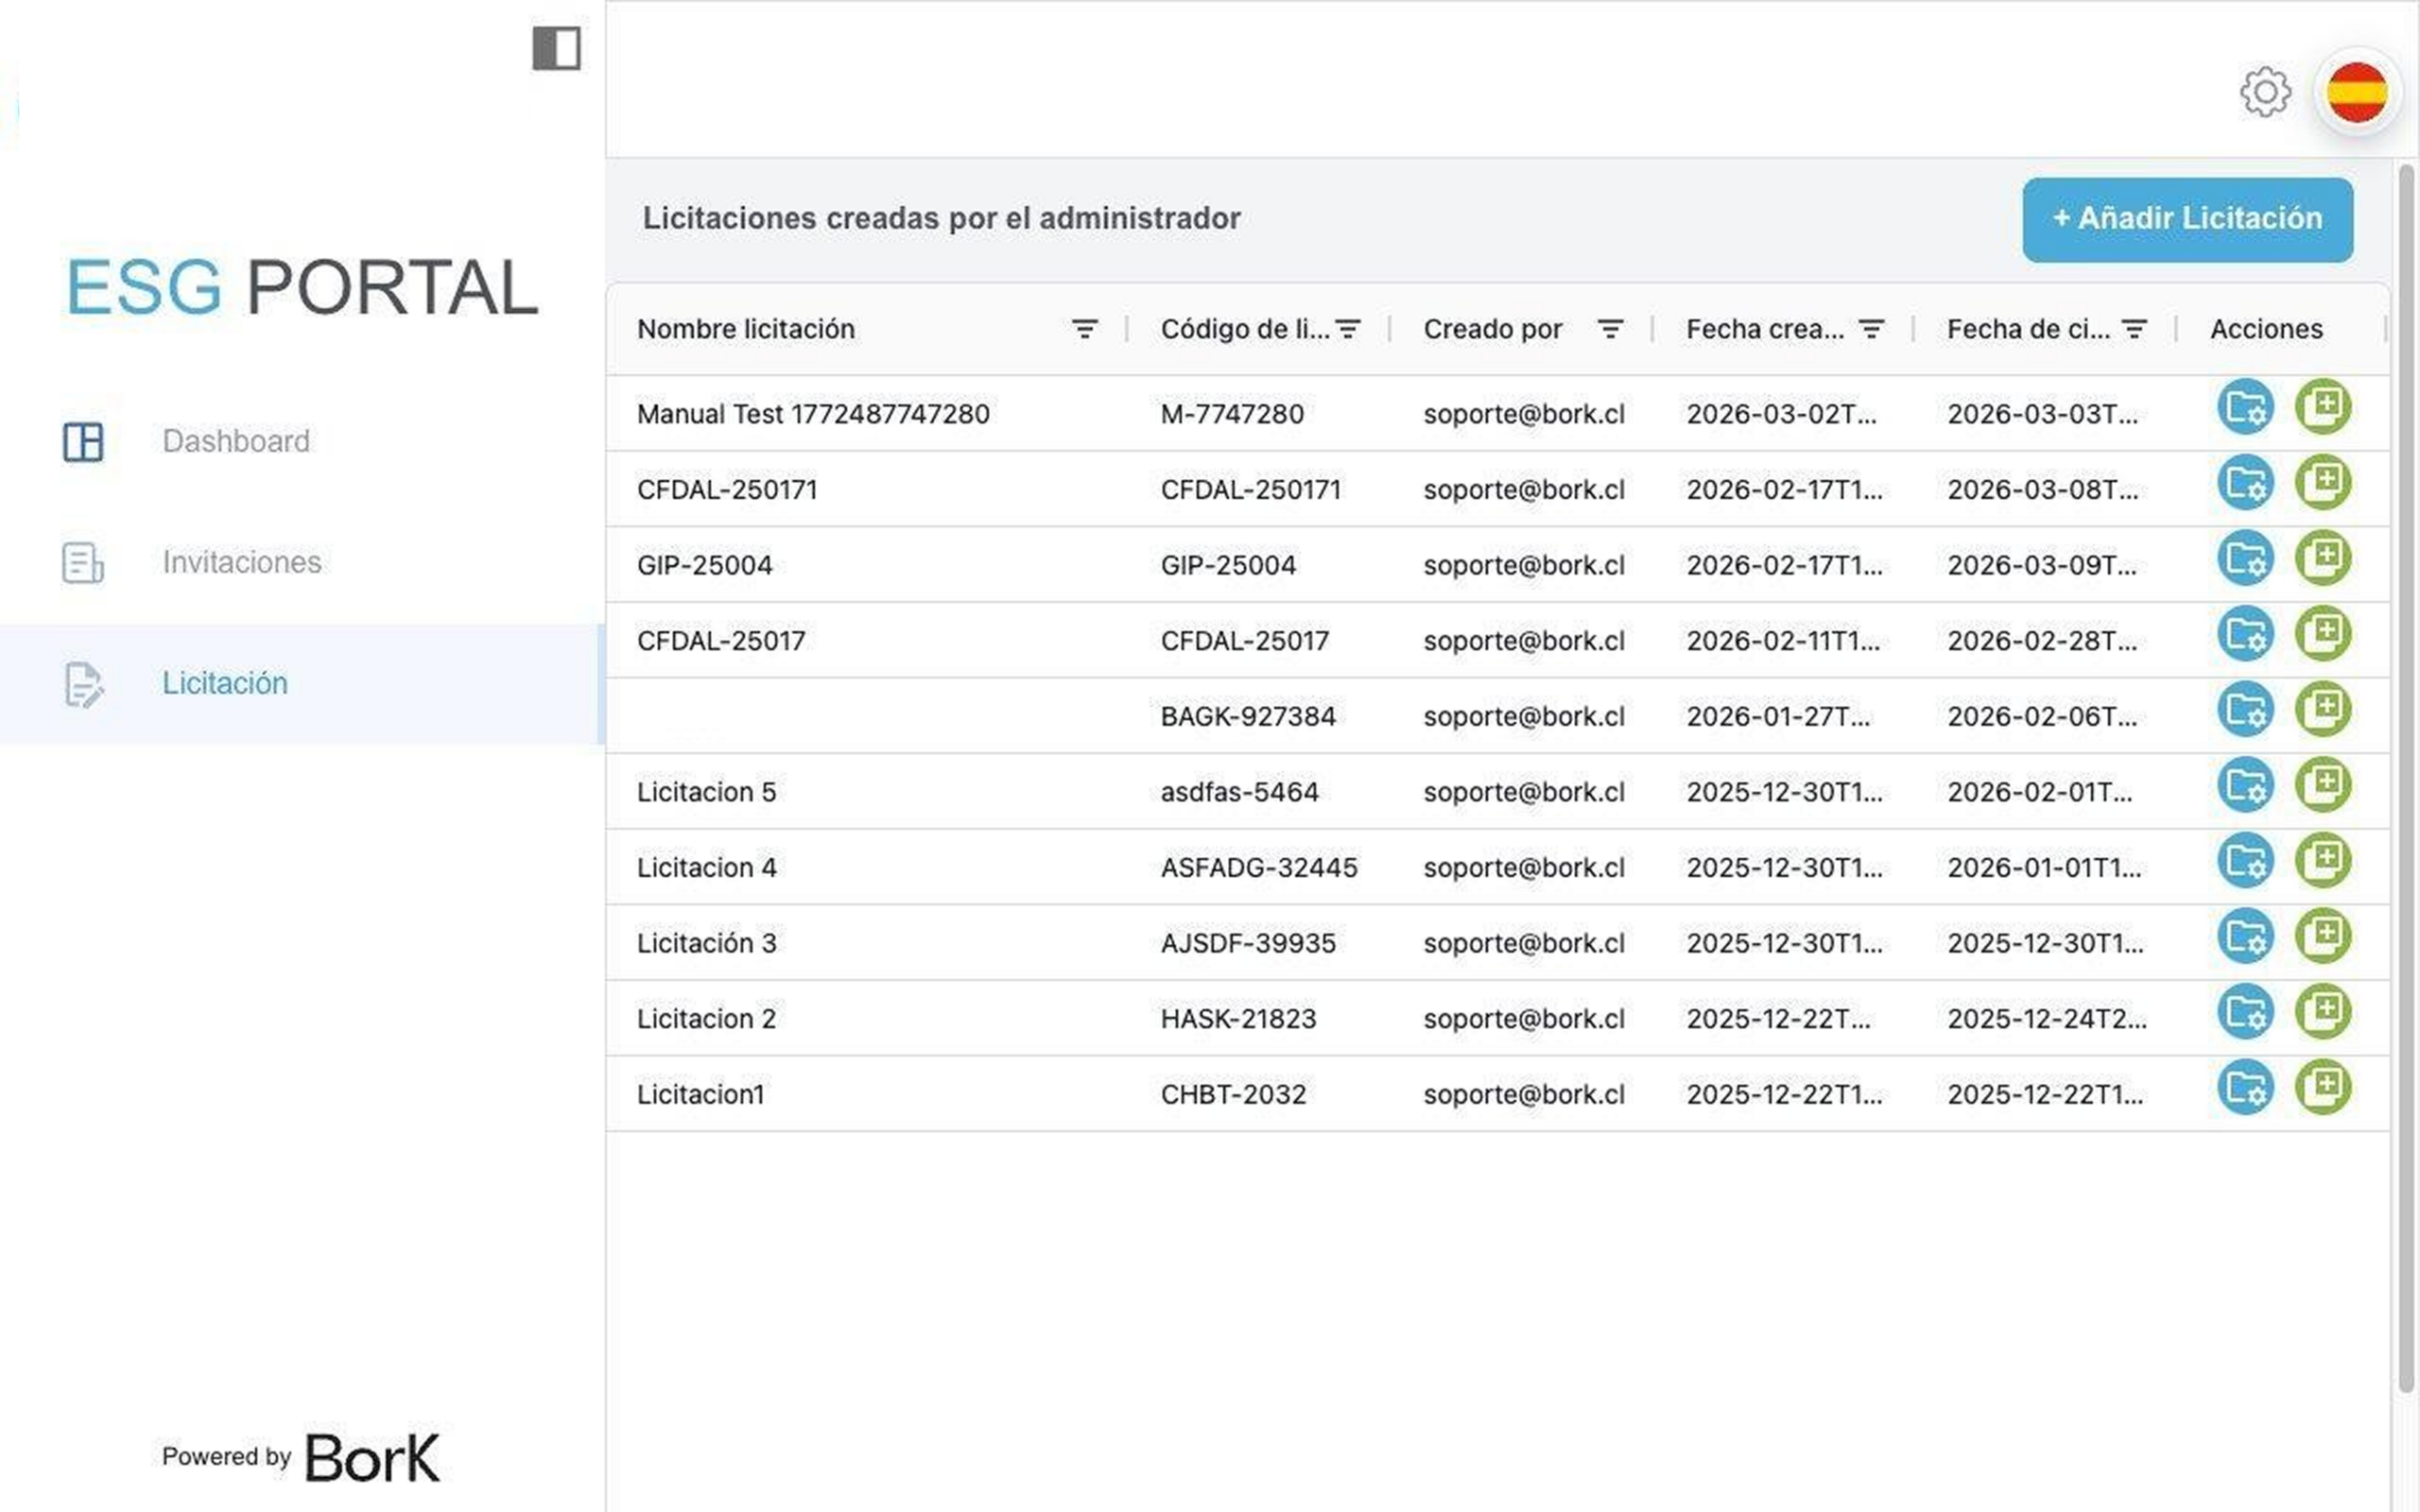Click the vertical scrollbar on the right
This screenshot has height=1512, width=2420.
click(x=2405, y=780)
